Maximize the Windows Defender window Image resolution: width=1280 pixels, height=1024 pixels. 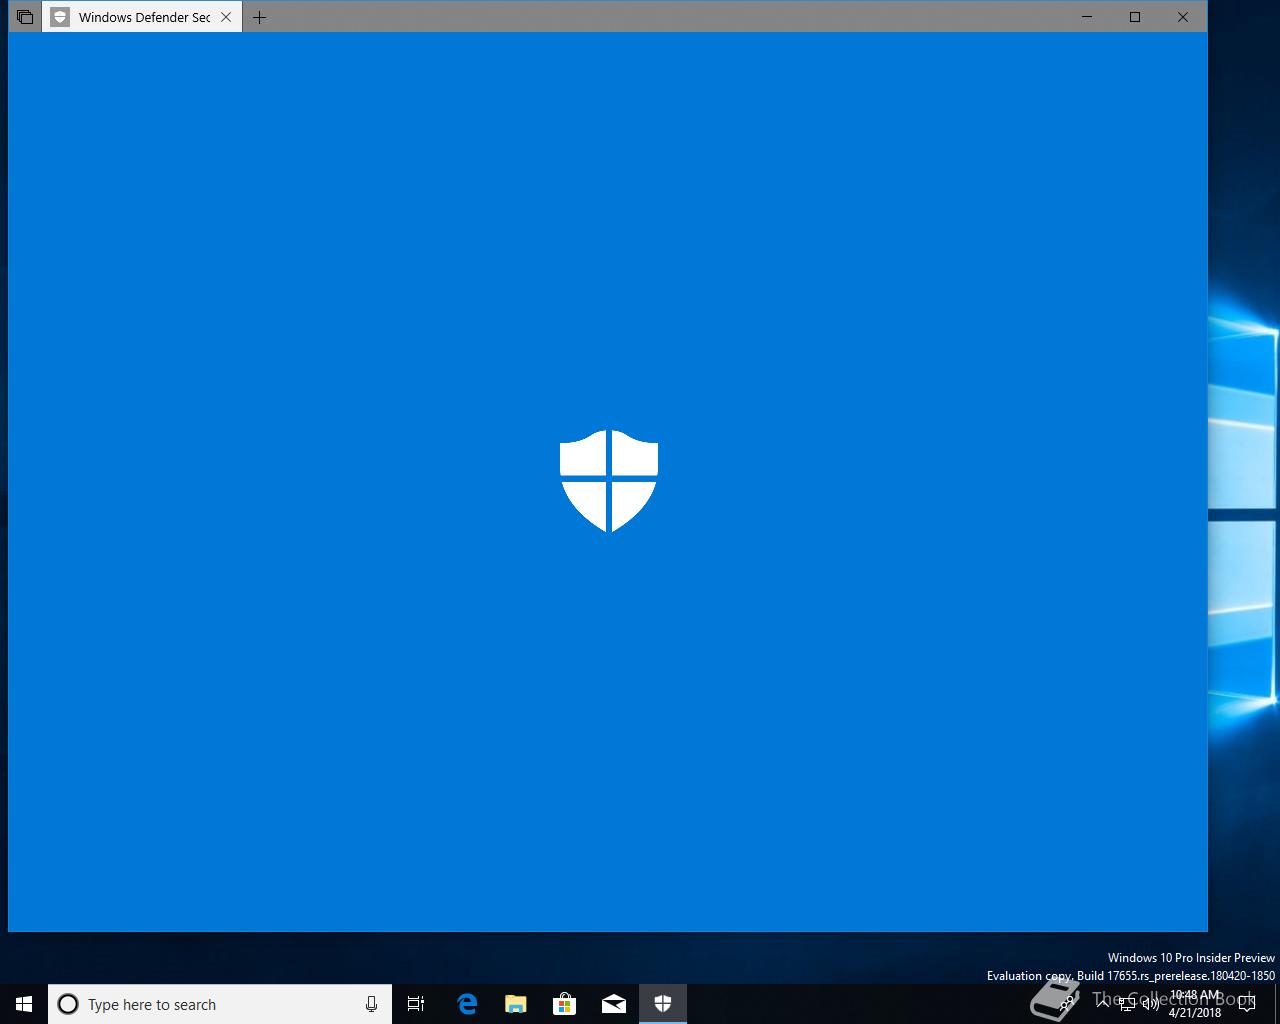(x=1135, y=17)
